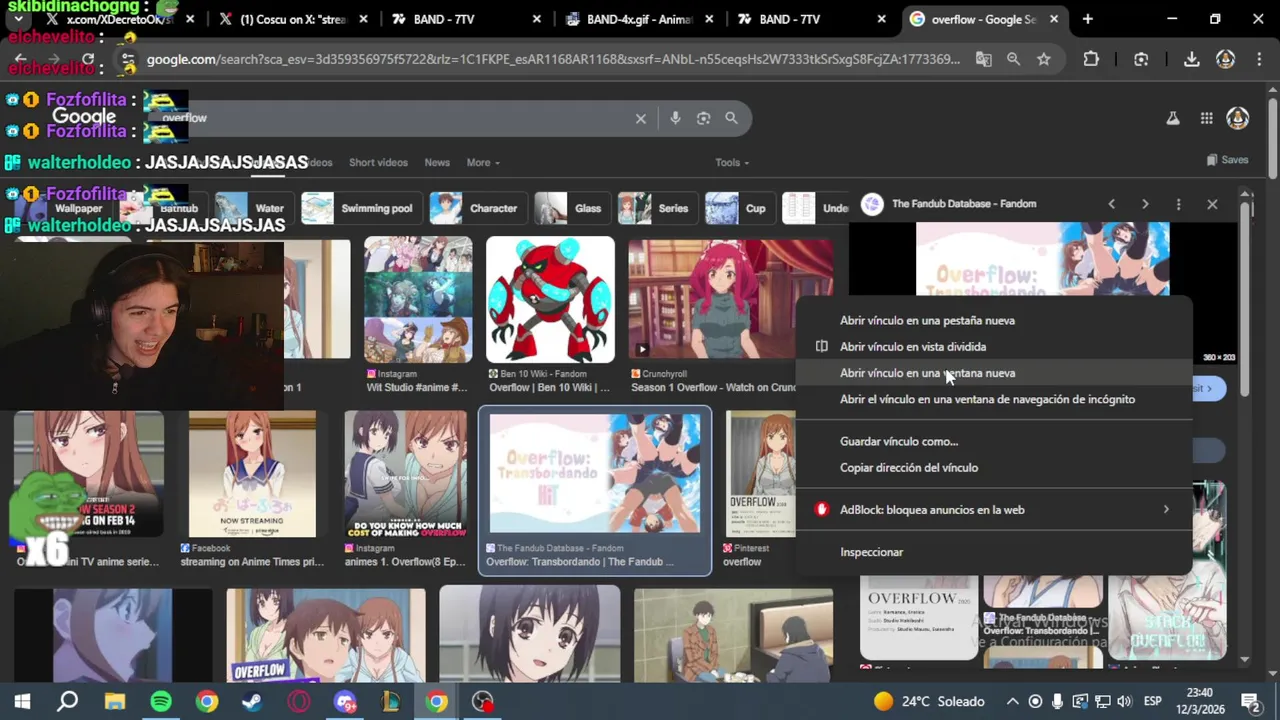Open Steam from the taskbar
The width and height of the screenshot is (1280, 720).
[x=252, y=701]
